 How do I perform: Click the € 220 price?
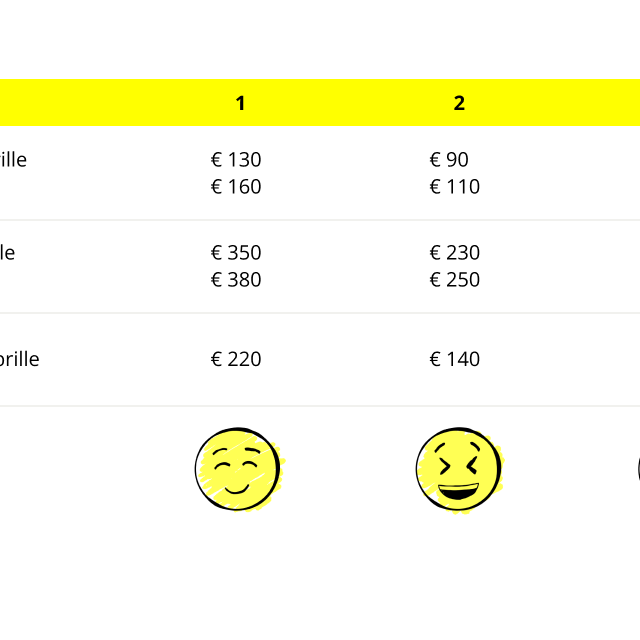click(x=236, y=359)
